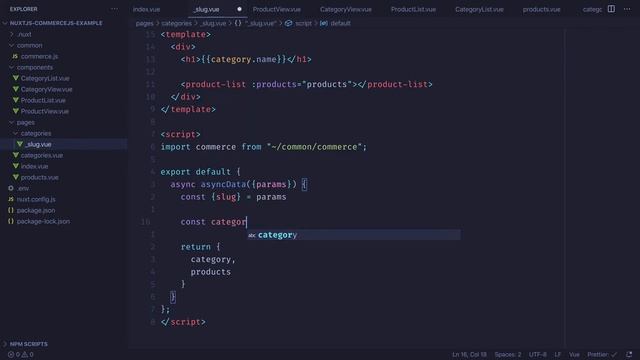640x360 pixels.
Task: Open nuxt.config.js file
Action: 36,200
